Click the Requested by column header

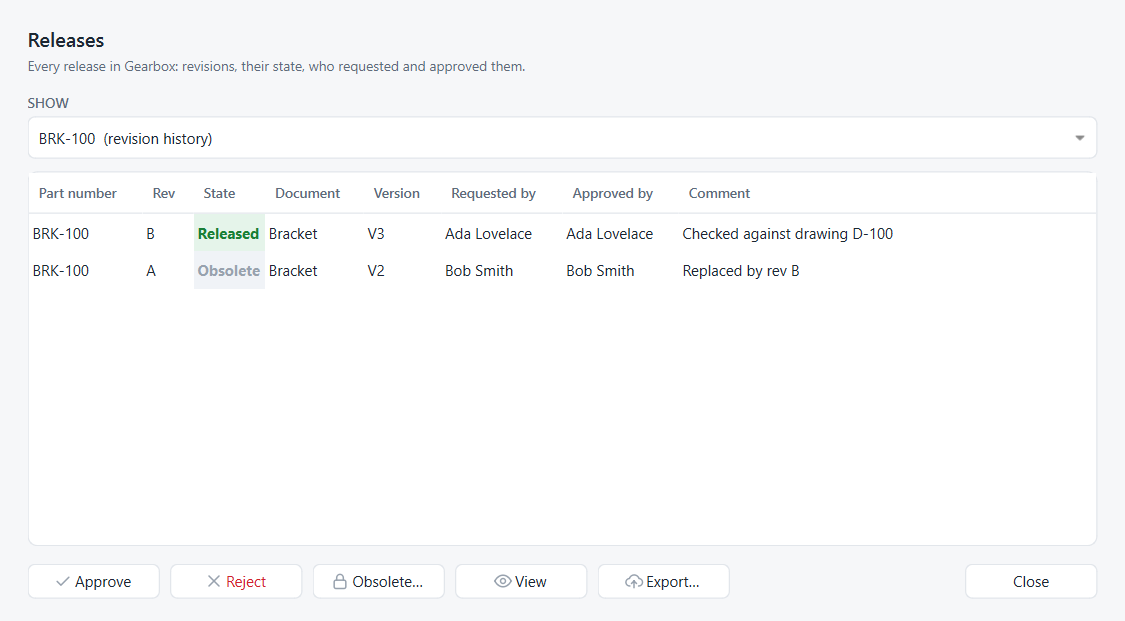click(494, 194)
